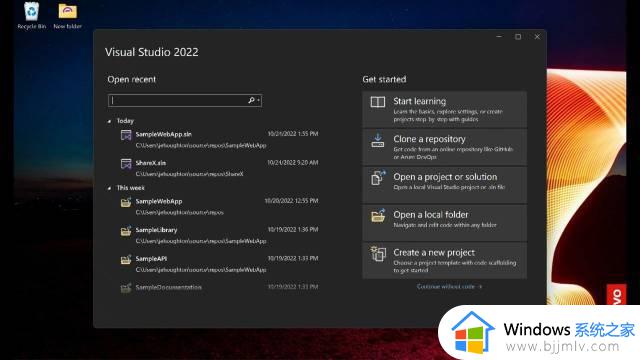This screenshot has height=360, width=640.
Task: Follow the Continue without code link
Action: 449,287
